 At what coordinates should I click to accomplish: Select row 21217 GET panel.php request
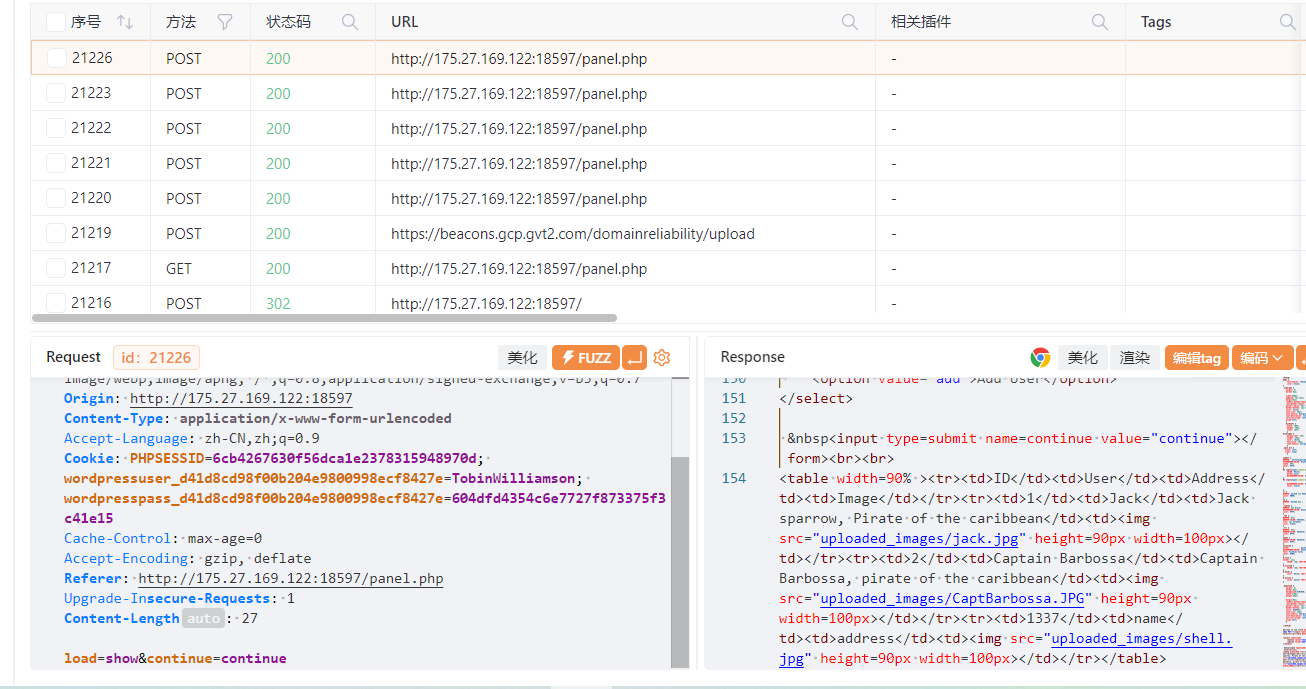click(518, 269)
